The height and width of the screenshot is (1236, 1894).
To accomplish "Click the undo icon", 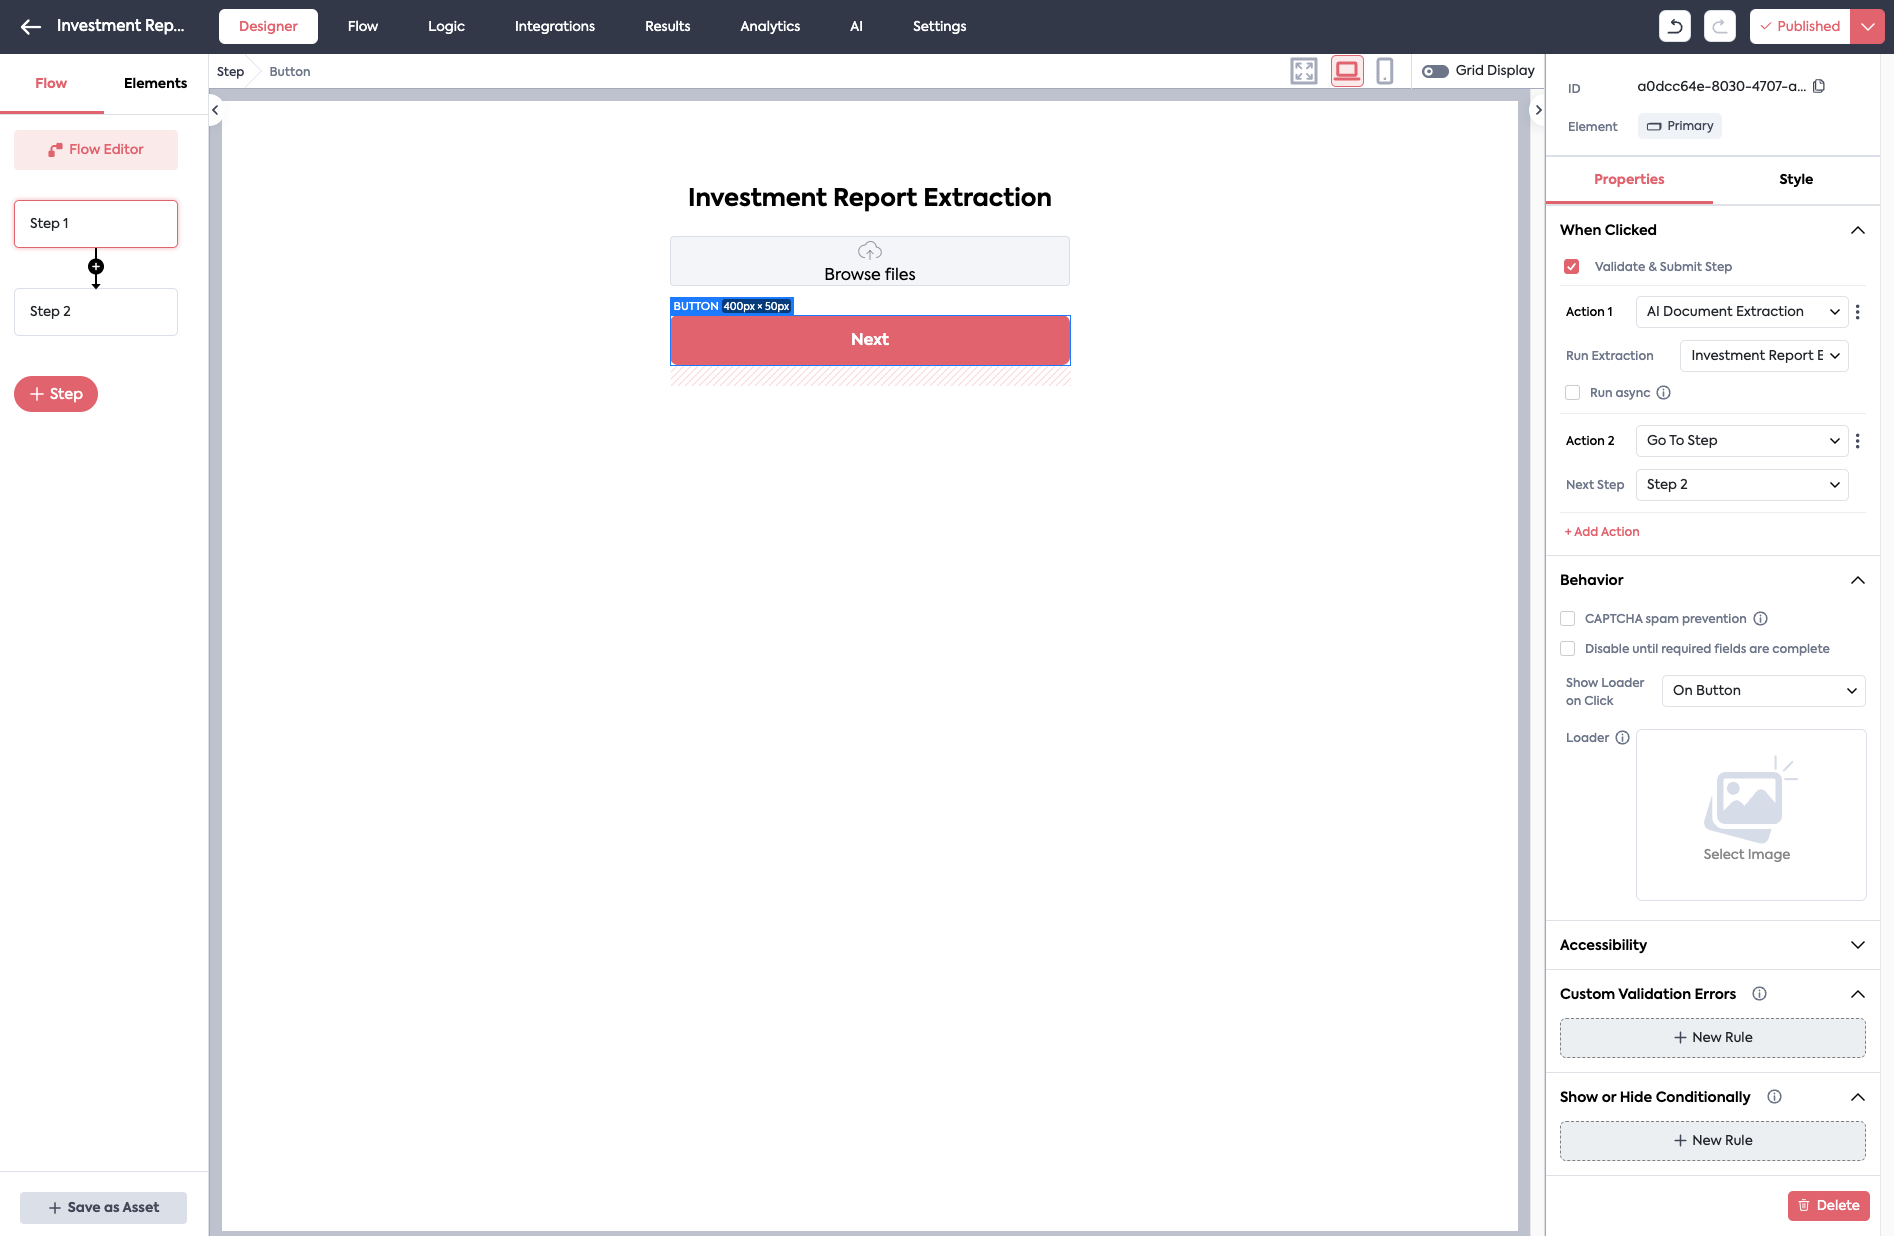I will (x=1674, y=27).
